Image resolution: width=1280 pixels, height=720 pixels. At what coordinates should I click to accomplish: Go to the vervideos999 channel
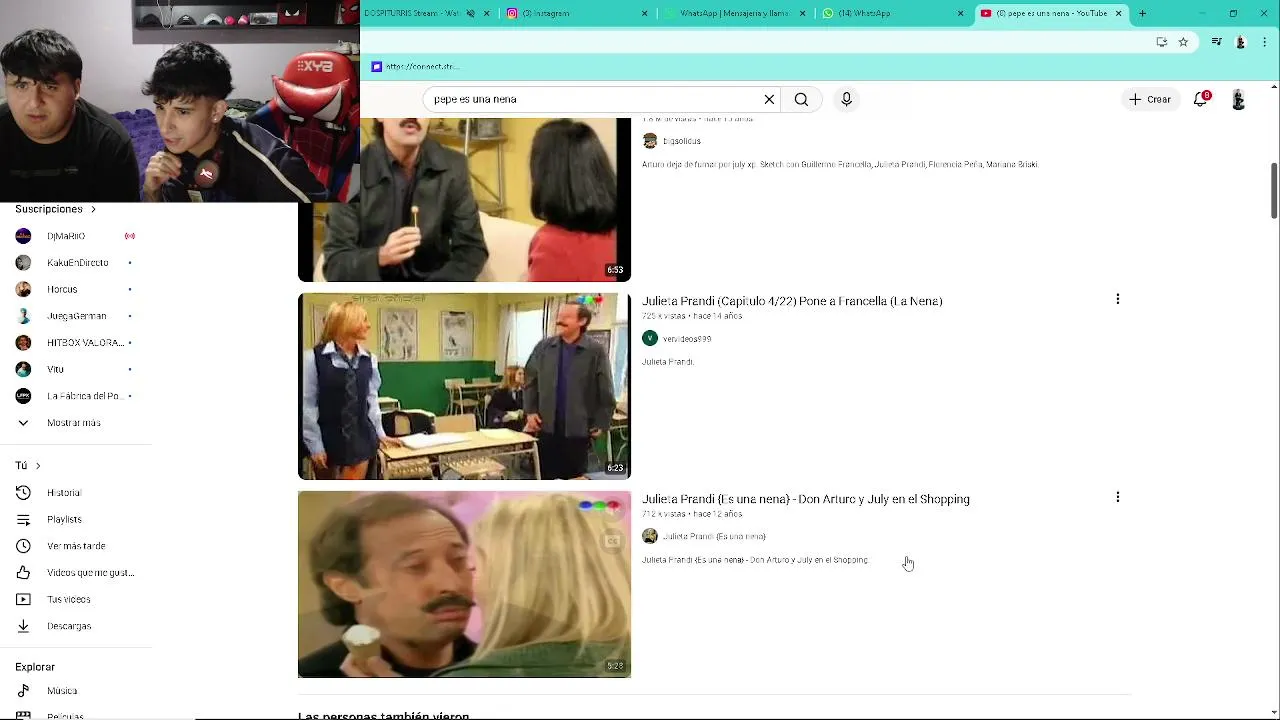click(x=687, y=339)
